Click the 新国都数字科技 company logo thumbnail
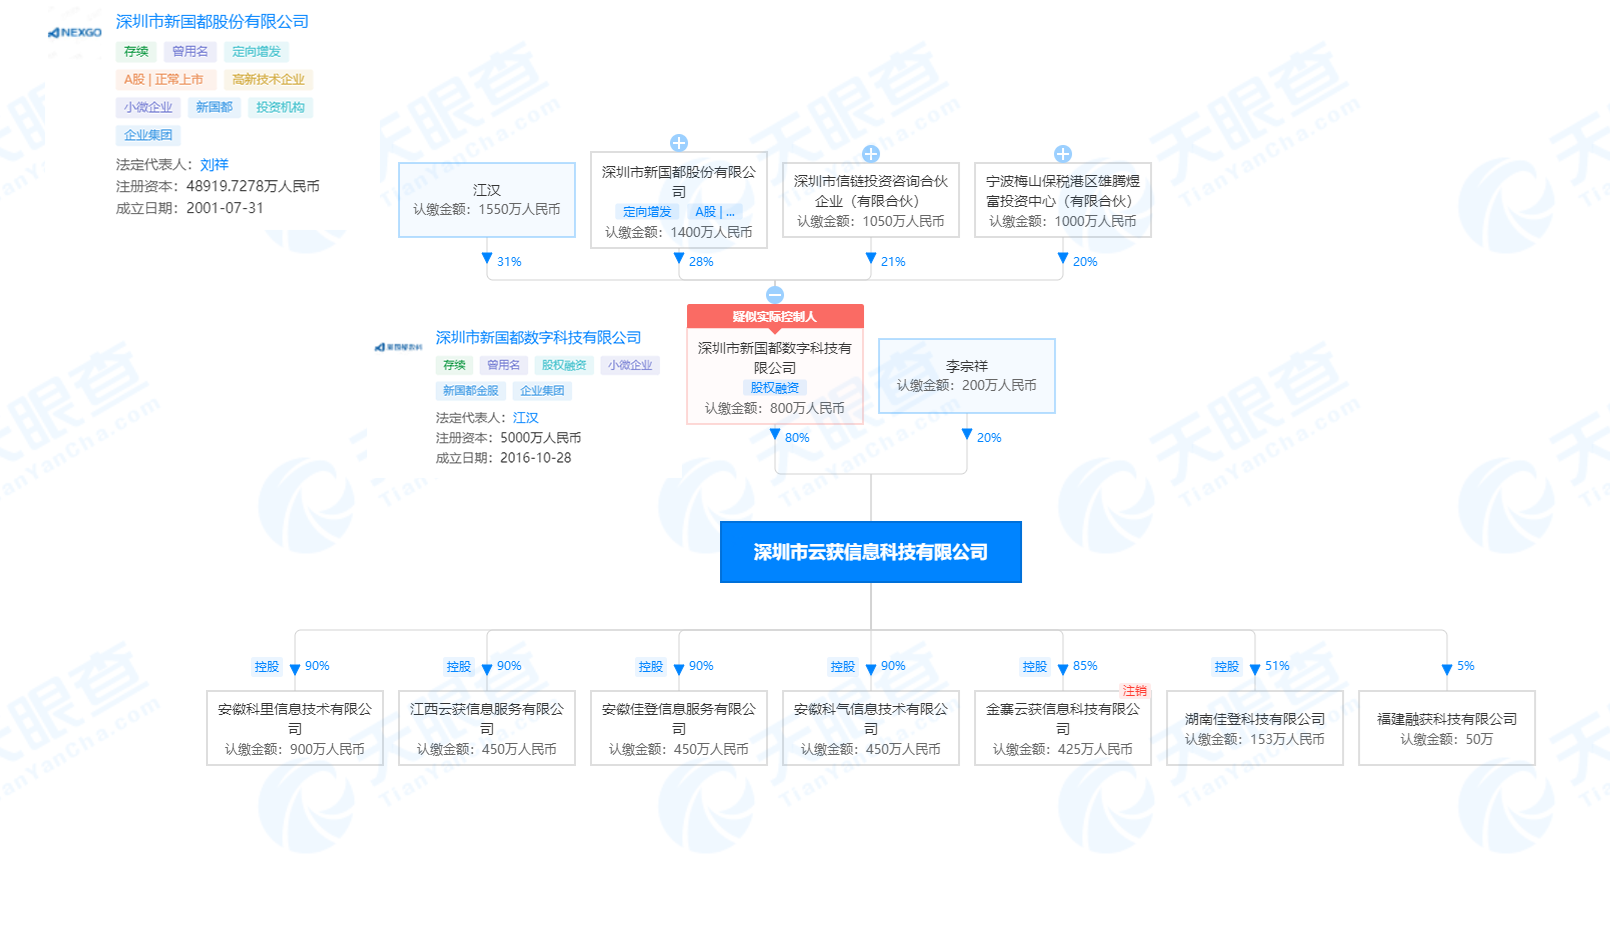The height and width of the screenshot is (928, 1610). pos(398,347)
